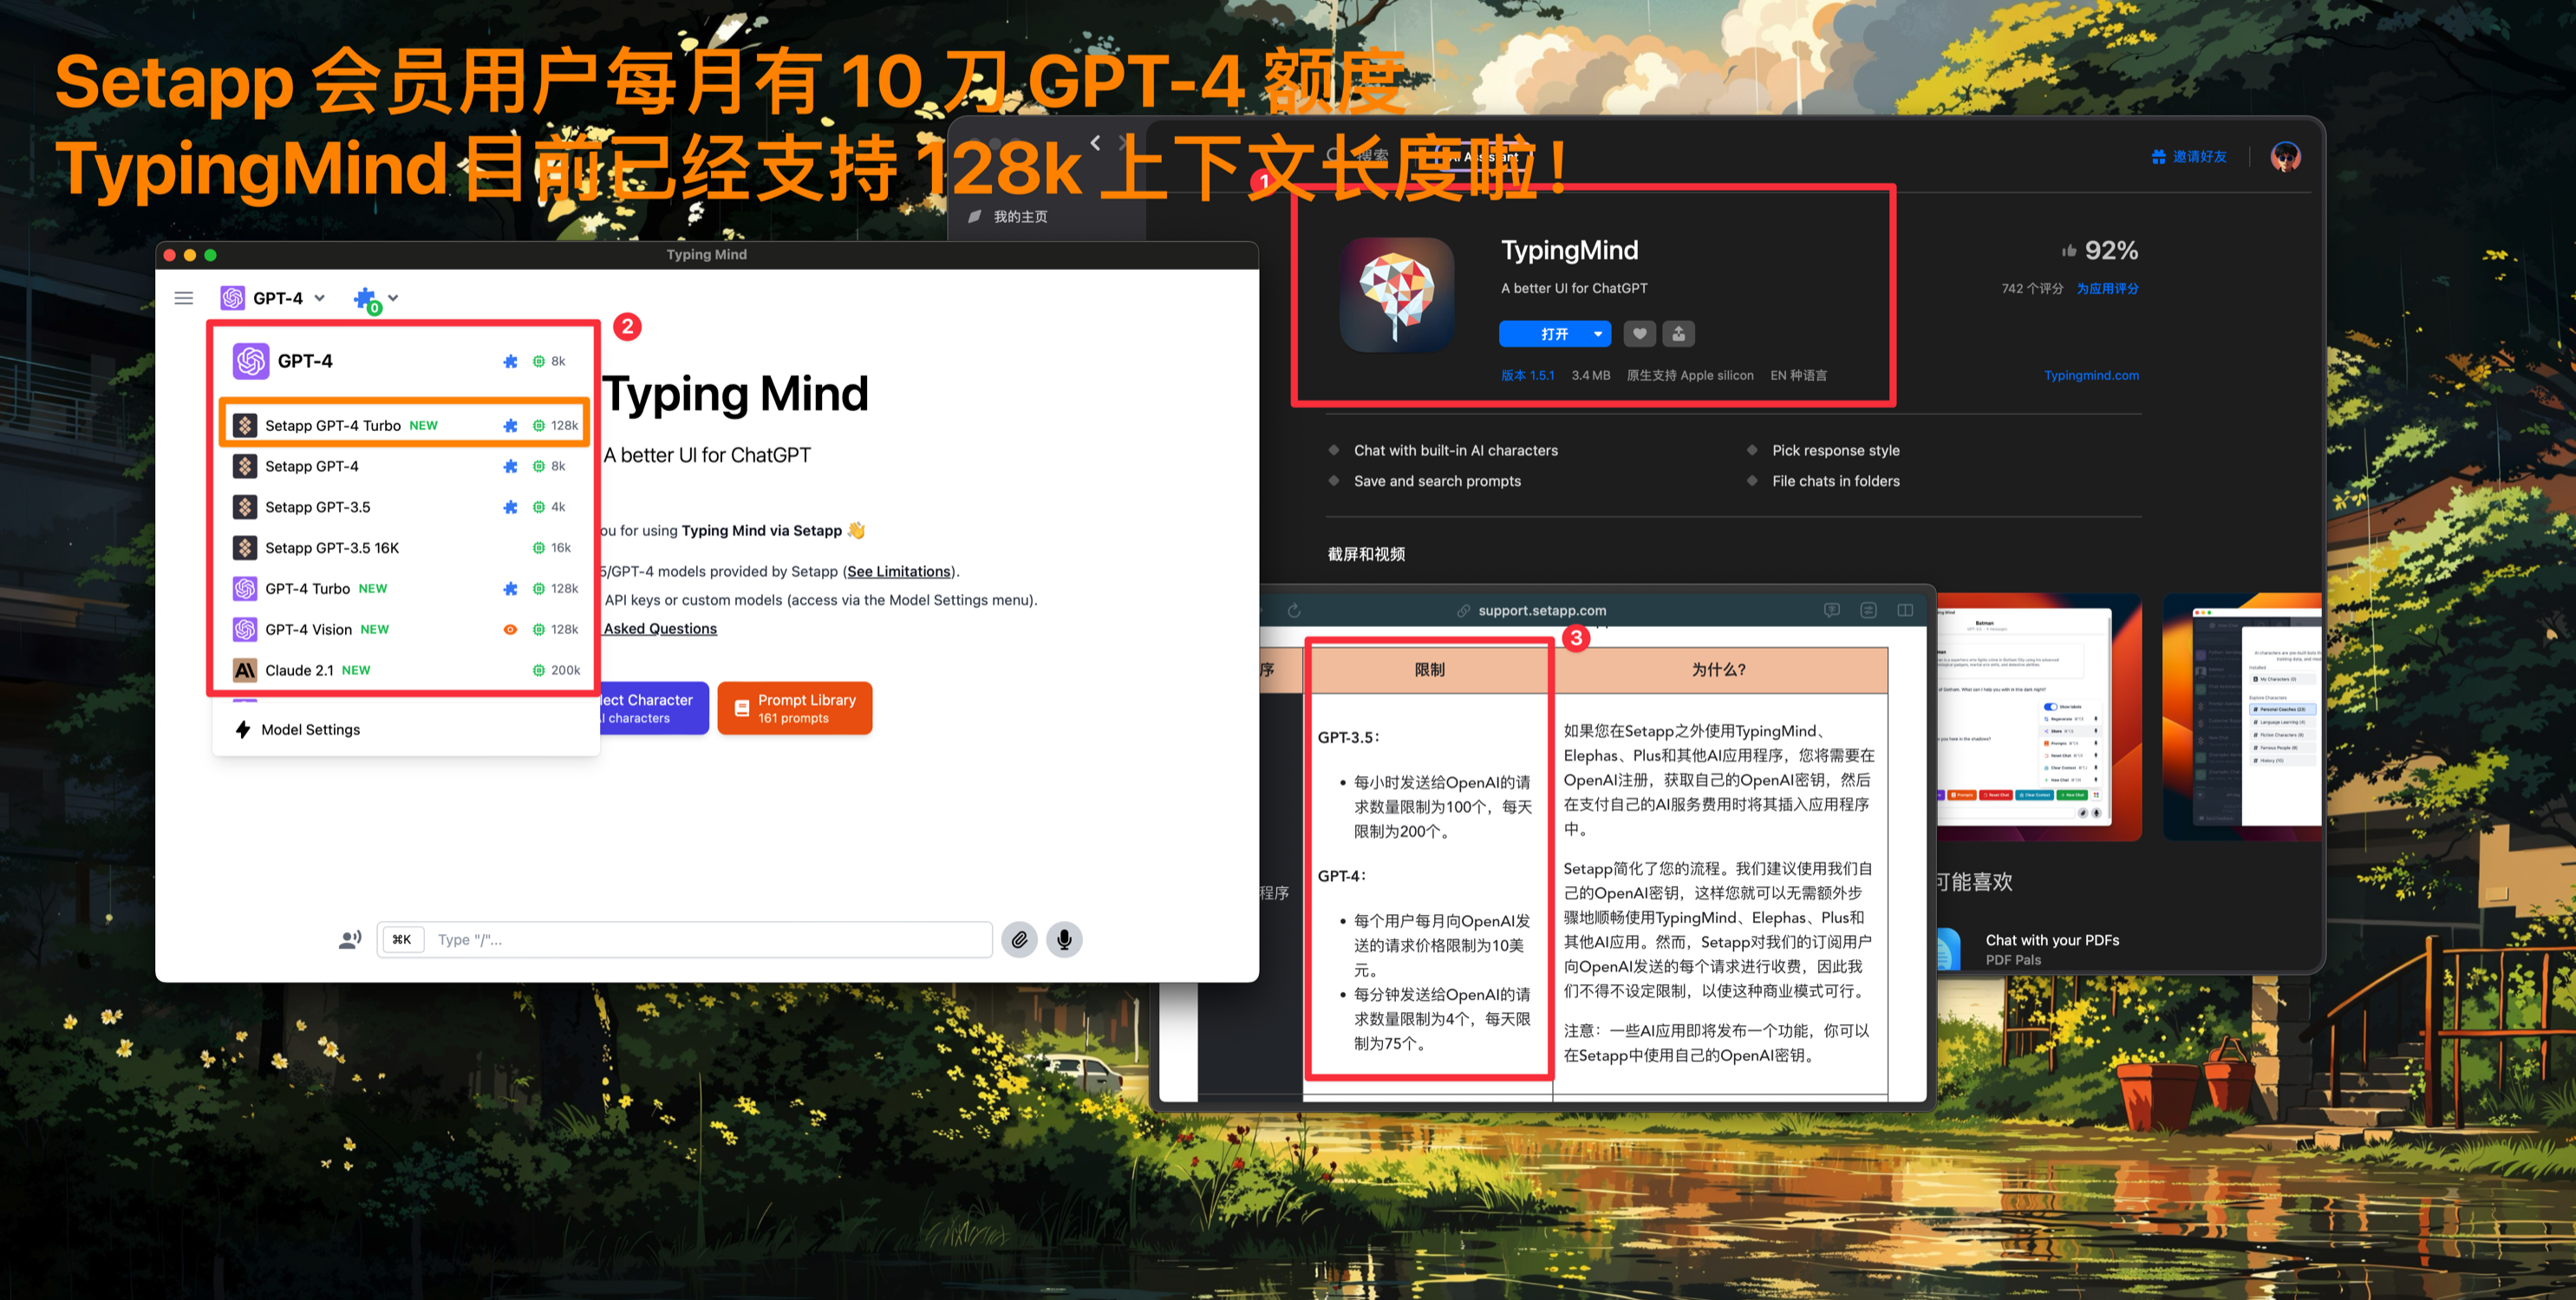Select Setapp GPT-4 Turbo model
The height and width of the screenshot is (1300, 2576).
pos(405,425)
